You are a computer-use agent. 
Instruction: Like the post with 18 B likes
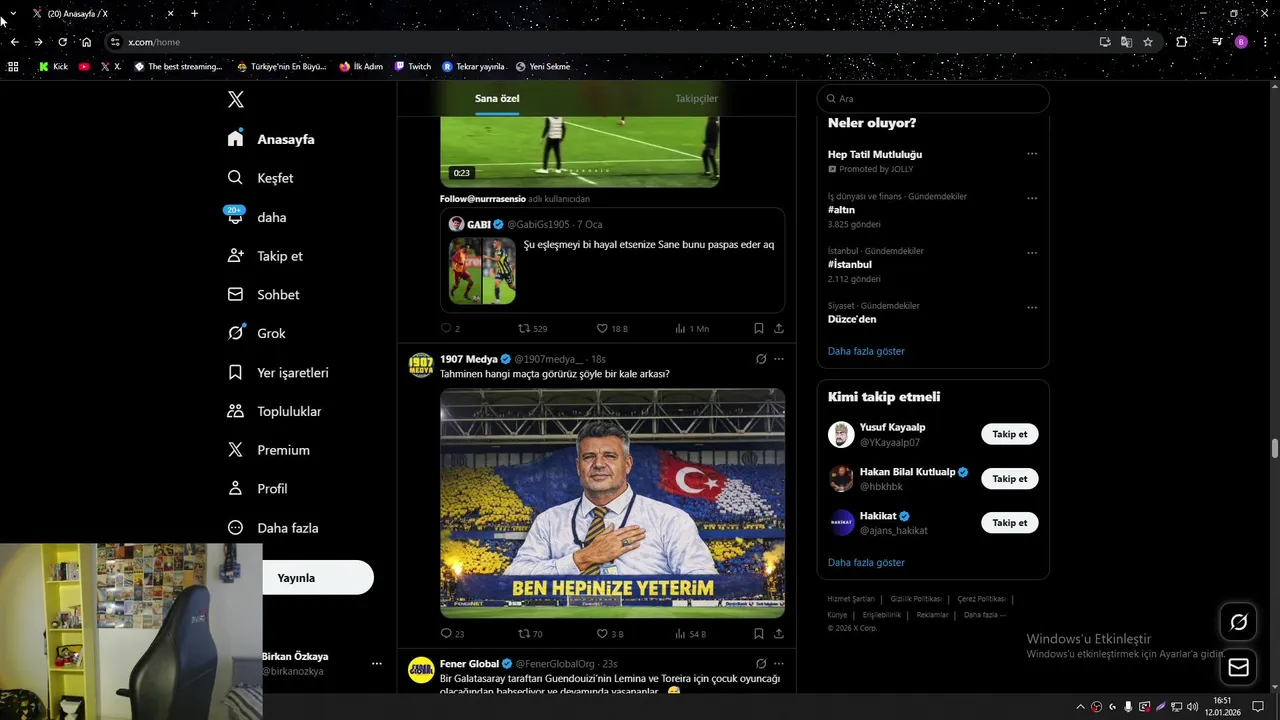(x=611, y=328)
